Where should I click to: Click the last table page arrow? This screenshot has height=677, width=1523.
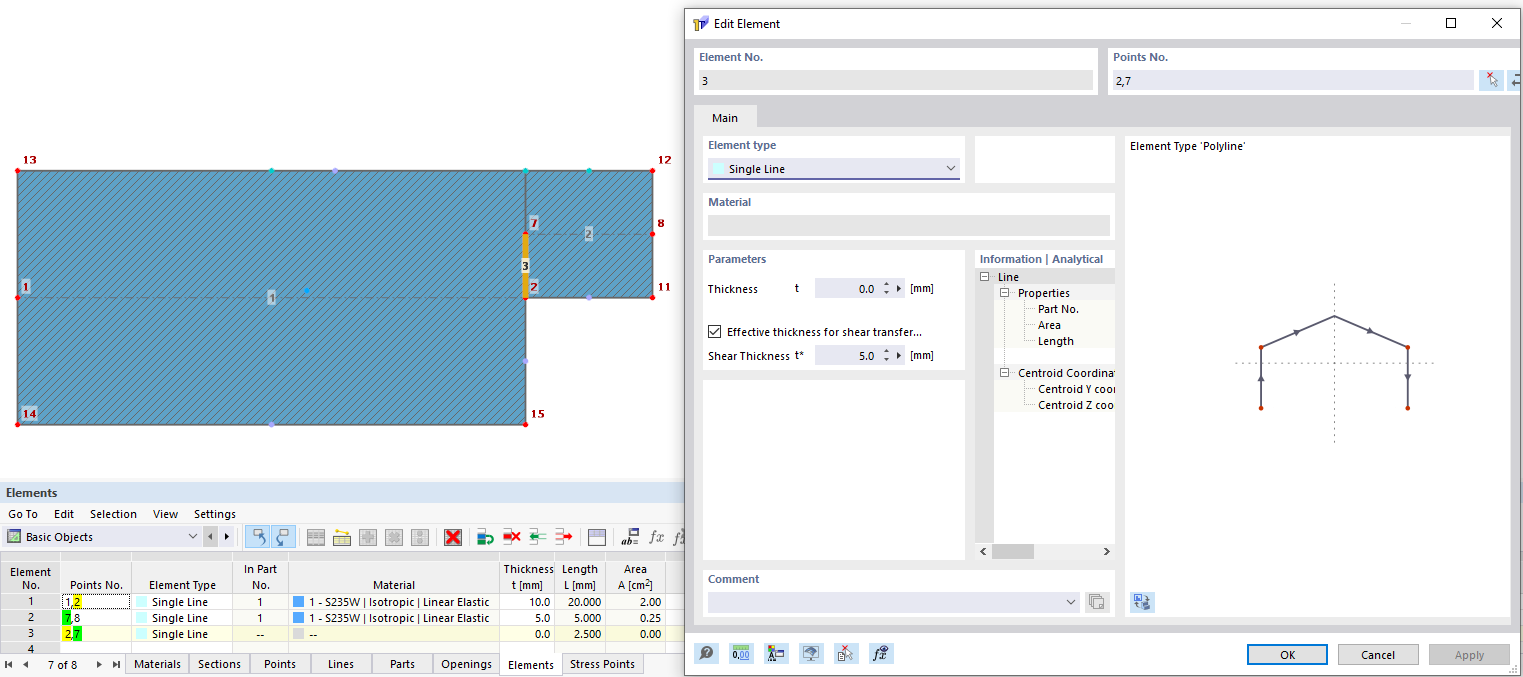(x=116, y=664)
